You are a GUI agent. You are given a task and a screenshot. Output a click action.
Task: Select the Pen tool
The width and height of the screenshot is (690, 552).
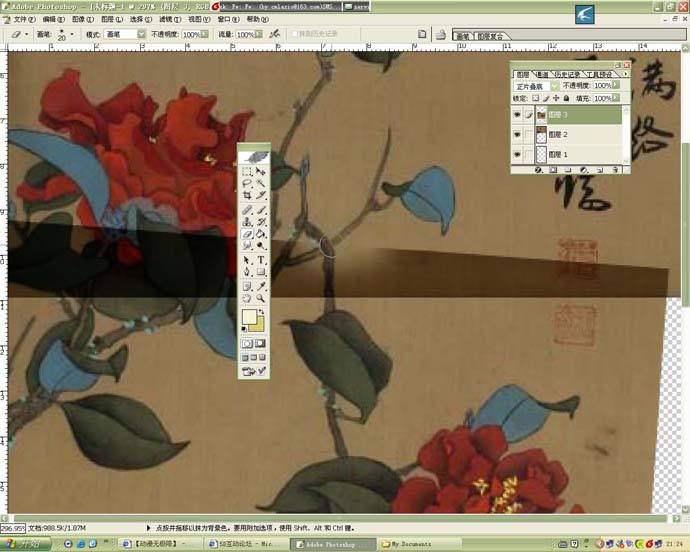[x=247, y=272]
